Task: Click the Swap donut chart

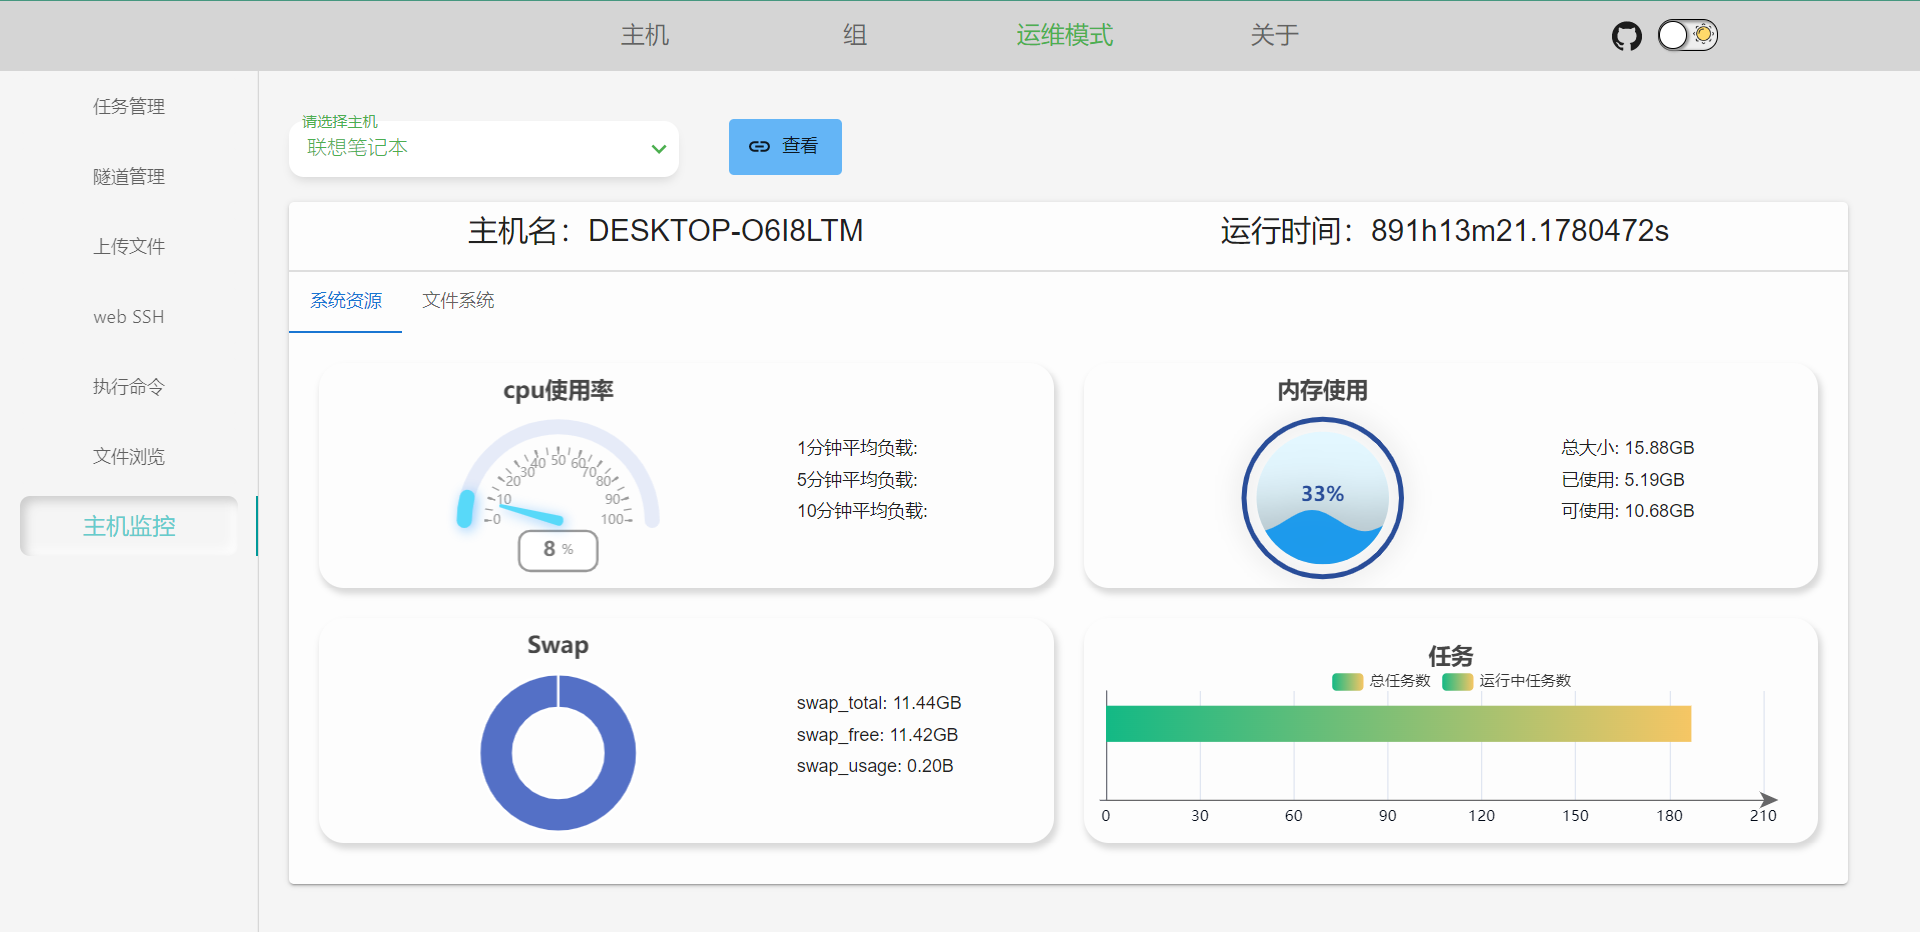Action: [x=558, y=753]
